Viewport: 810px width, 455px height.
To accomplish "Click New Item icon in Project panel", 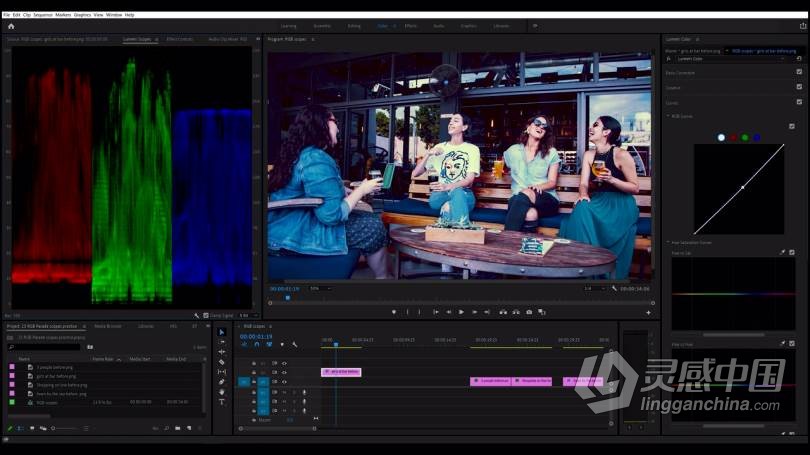I will [189, 428].
